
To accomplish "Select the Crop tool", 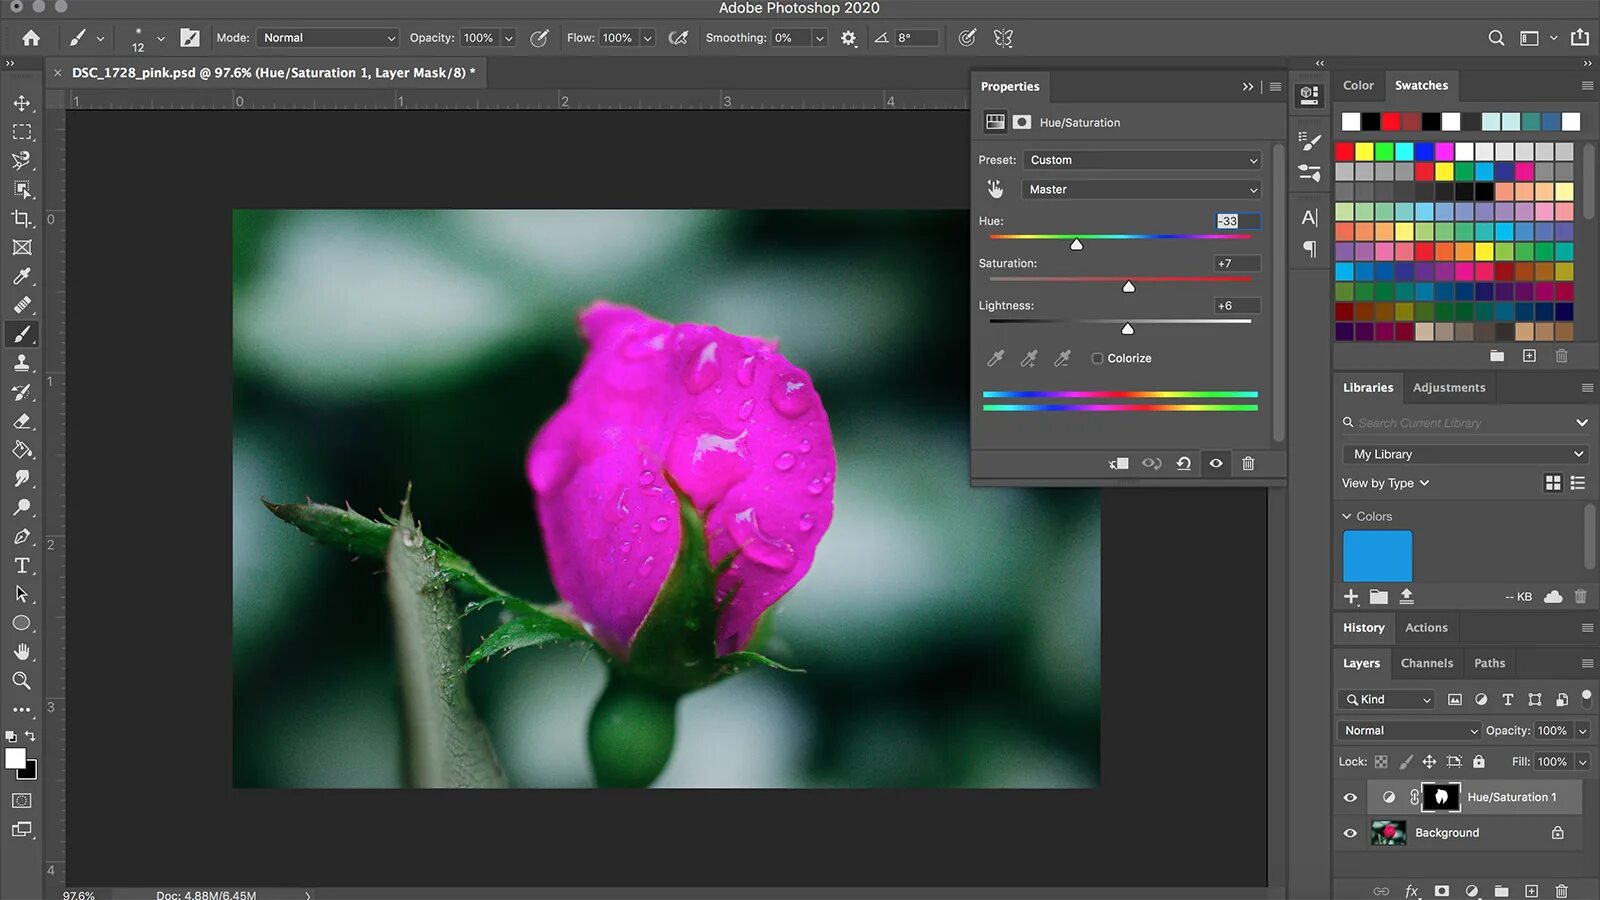I will 21,218.
